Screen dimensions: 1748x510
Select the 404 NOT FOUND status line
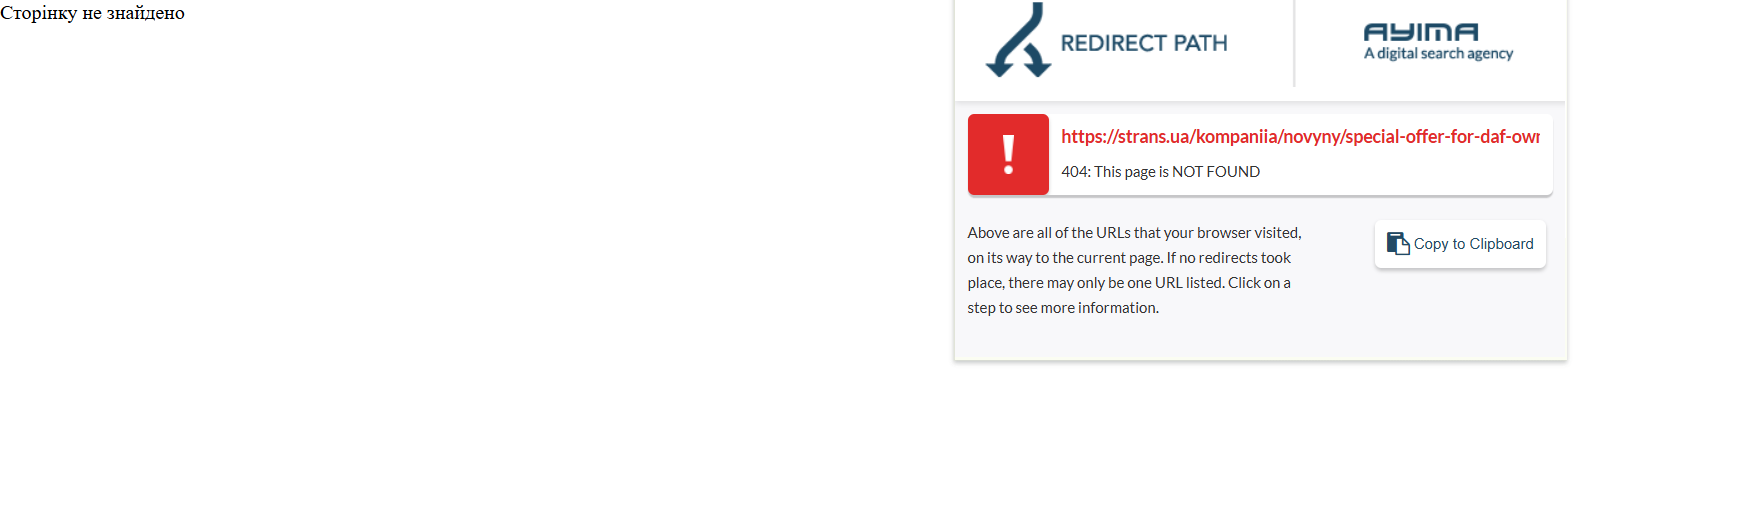[1160, 172]
